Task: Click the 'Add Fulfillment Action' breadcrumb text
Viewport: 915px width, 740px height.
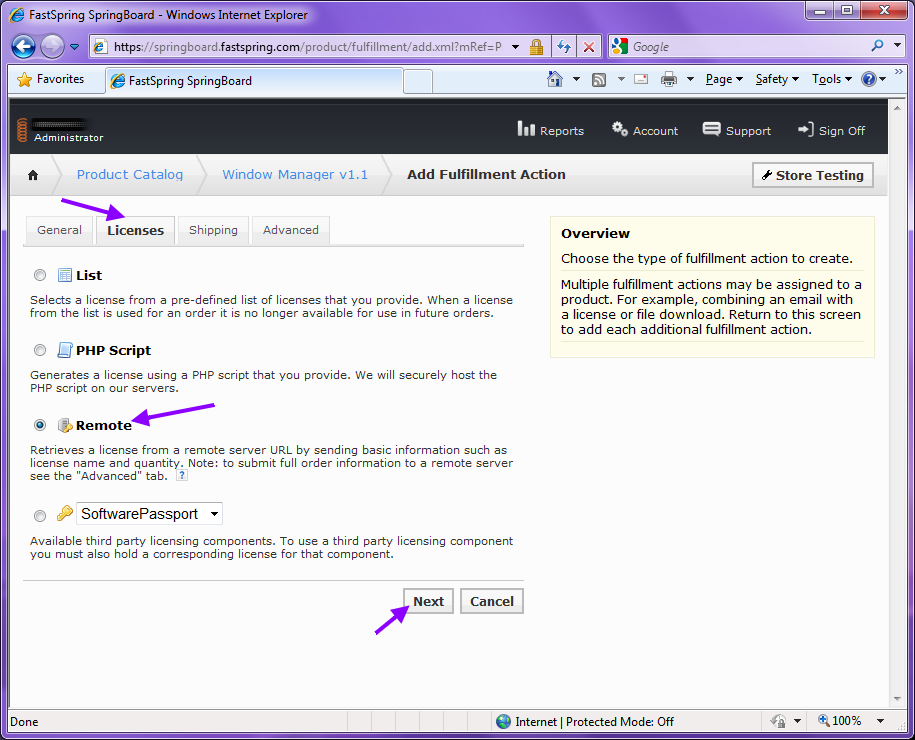Action: tap(486, 174)
